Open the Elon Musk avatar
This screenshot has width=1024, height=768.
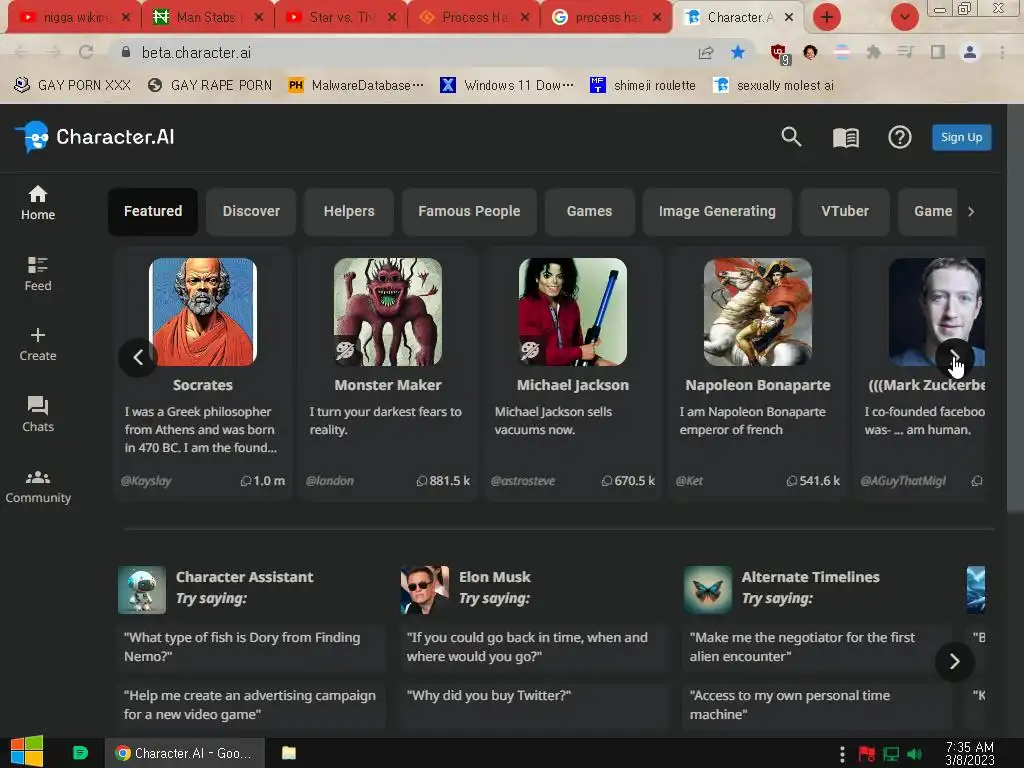click(x=424, y=590)
